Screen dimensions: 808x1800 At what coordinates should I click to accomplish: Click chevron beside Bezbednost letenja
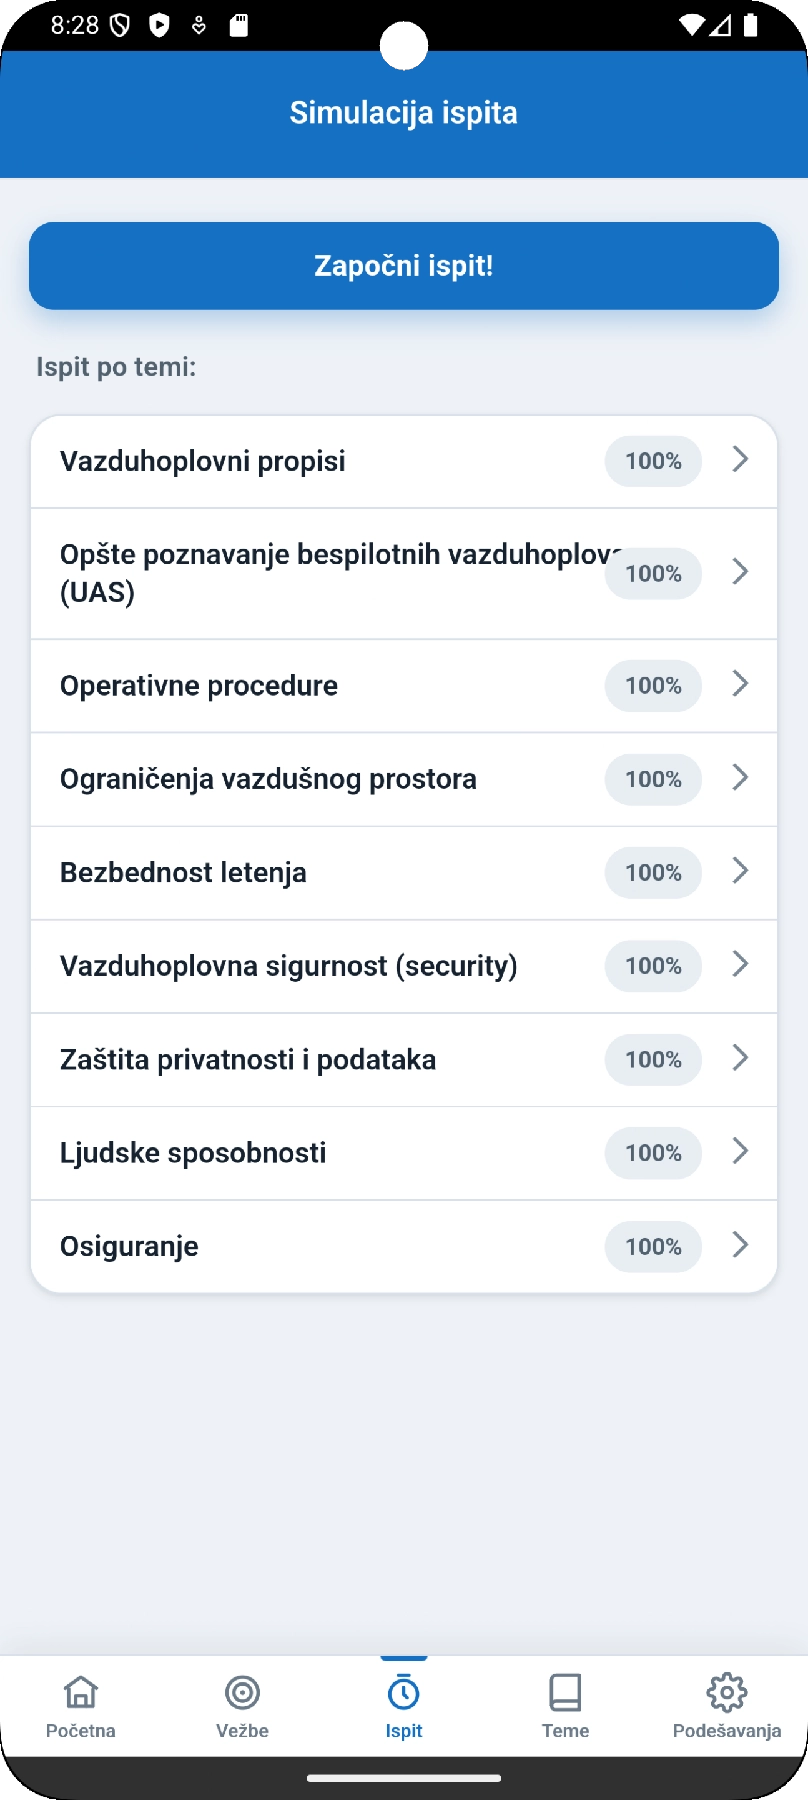(740, 871)
